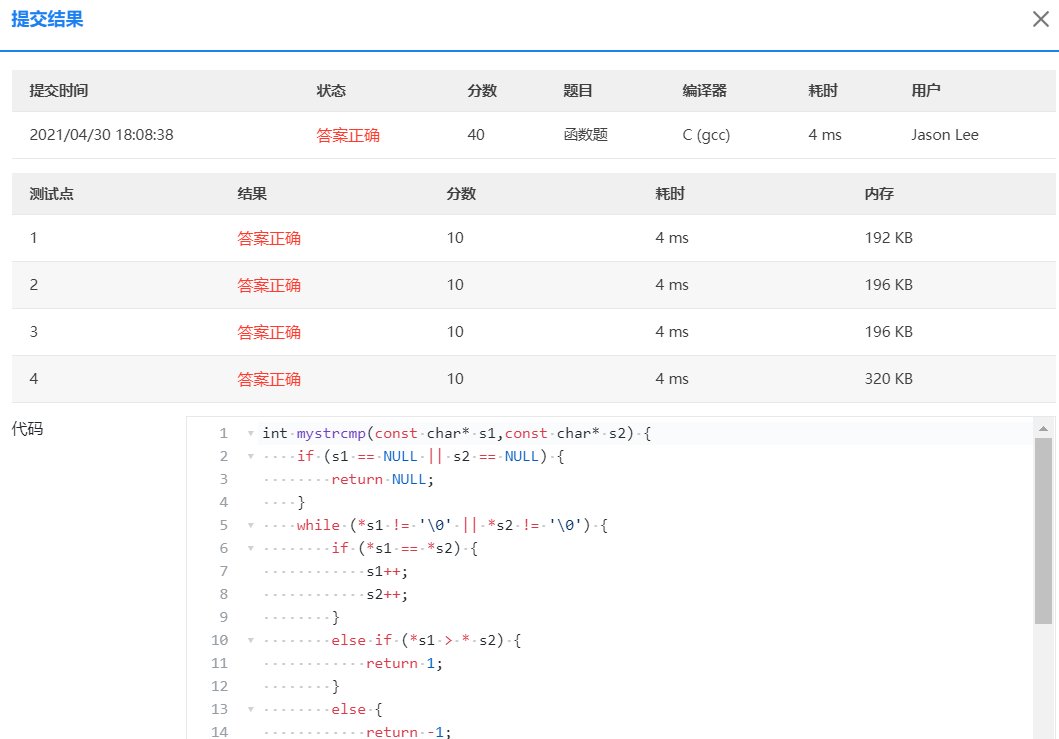Click the 320 KB memory value
This screenshot has height=739, width=1059.
point(889,379)
